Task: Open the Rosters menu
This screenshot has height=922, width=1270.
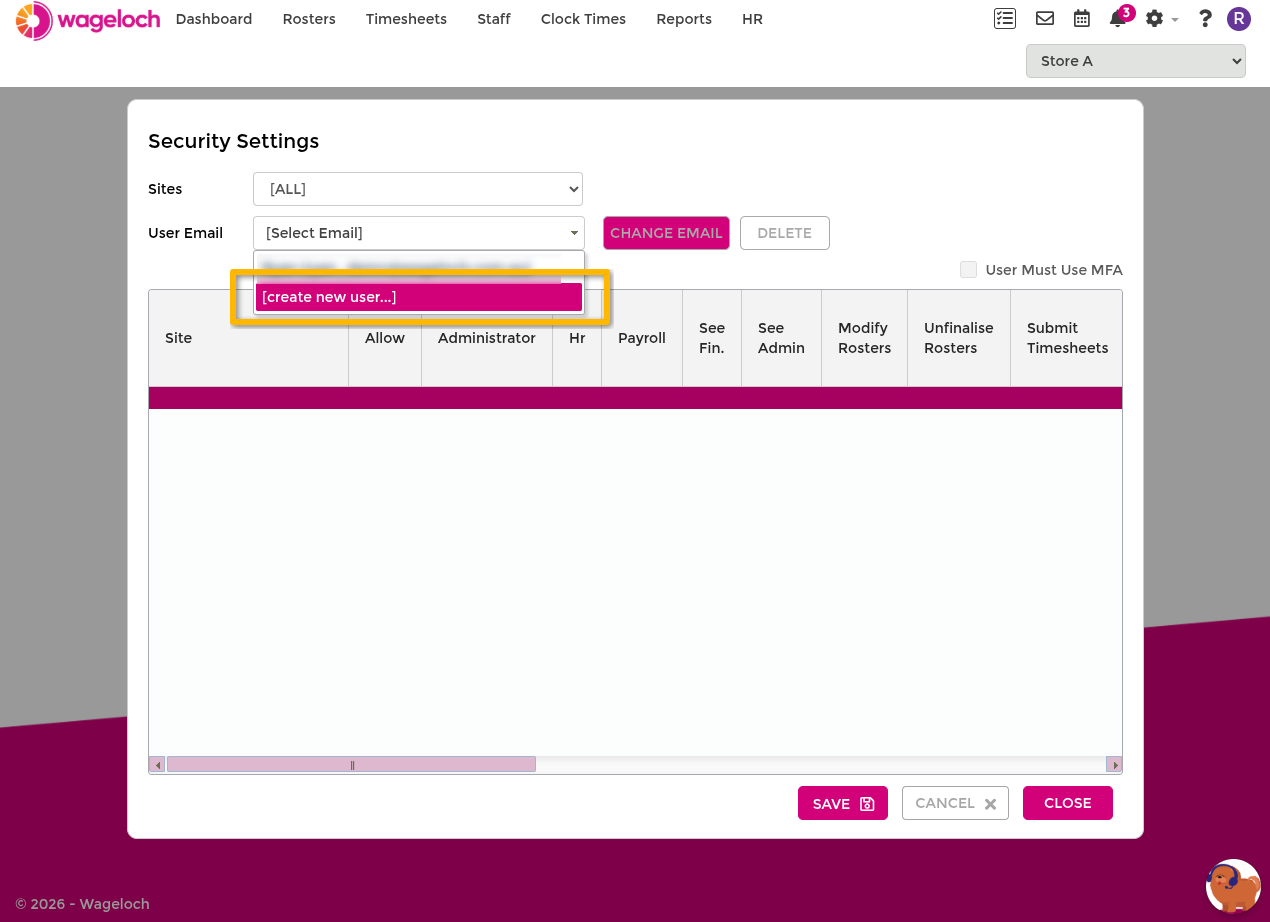Action: click(x=309, y=19)
